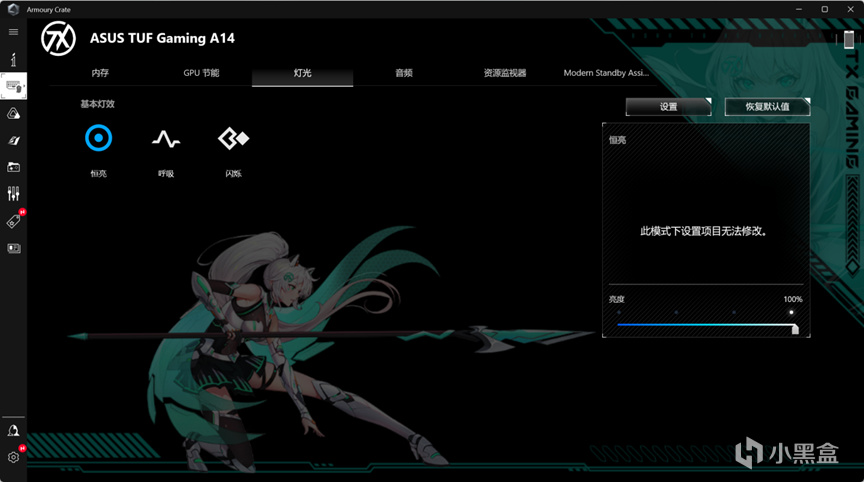
Task: Select the Device keyboard icon in sidebar
Action: coord(13,86)
